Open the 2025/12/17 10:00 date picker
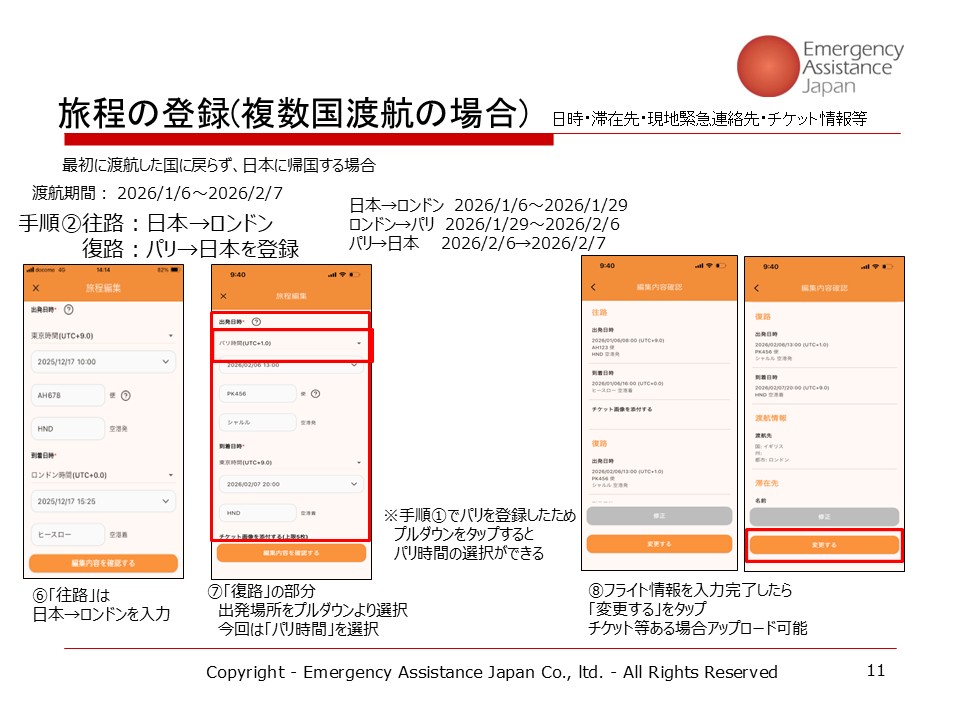 click(102, 362)
